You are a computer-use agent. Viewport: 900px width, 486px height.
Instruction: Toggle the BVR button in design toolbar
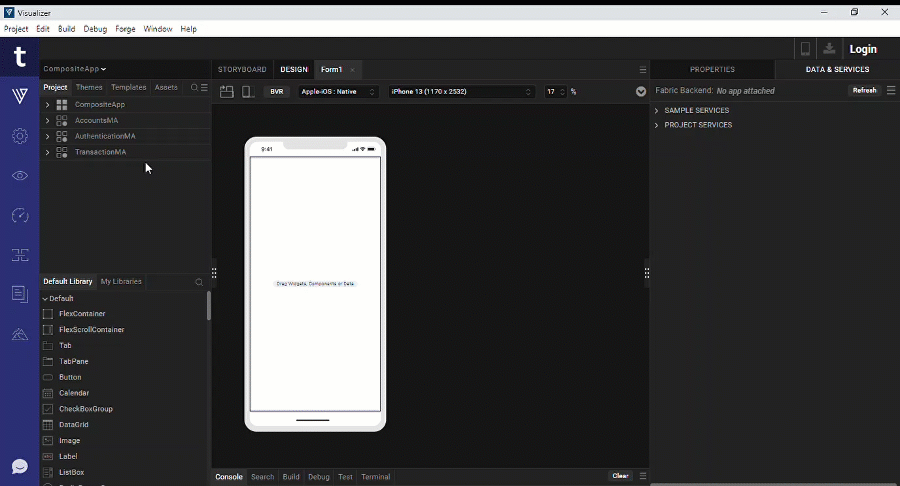277,92
